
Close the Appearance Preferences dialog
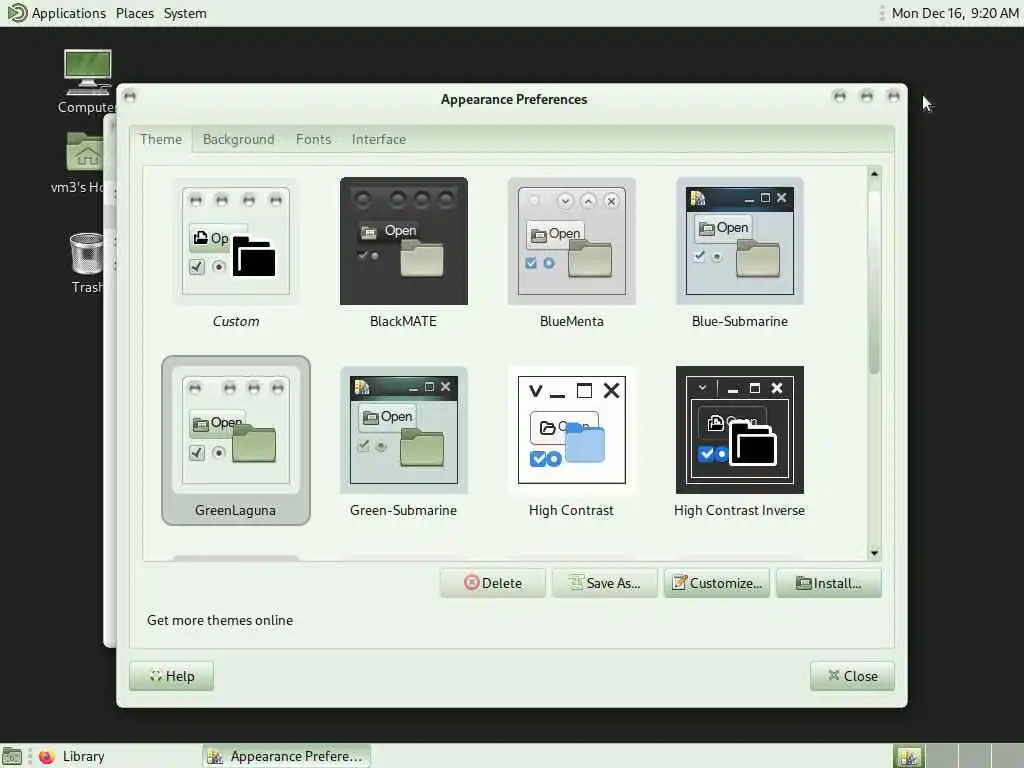852,676
